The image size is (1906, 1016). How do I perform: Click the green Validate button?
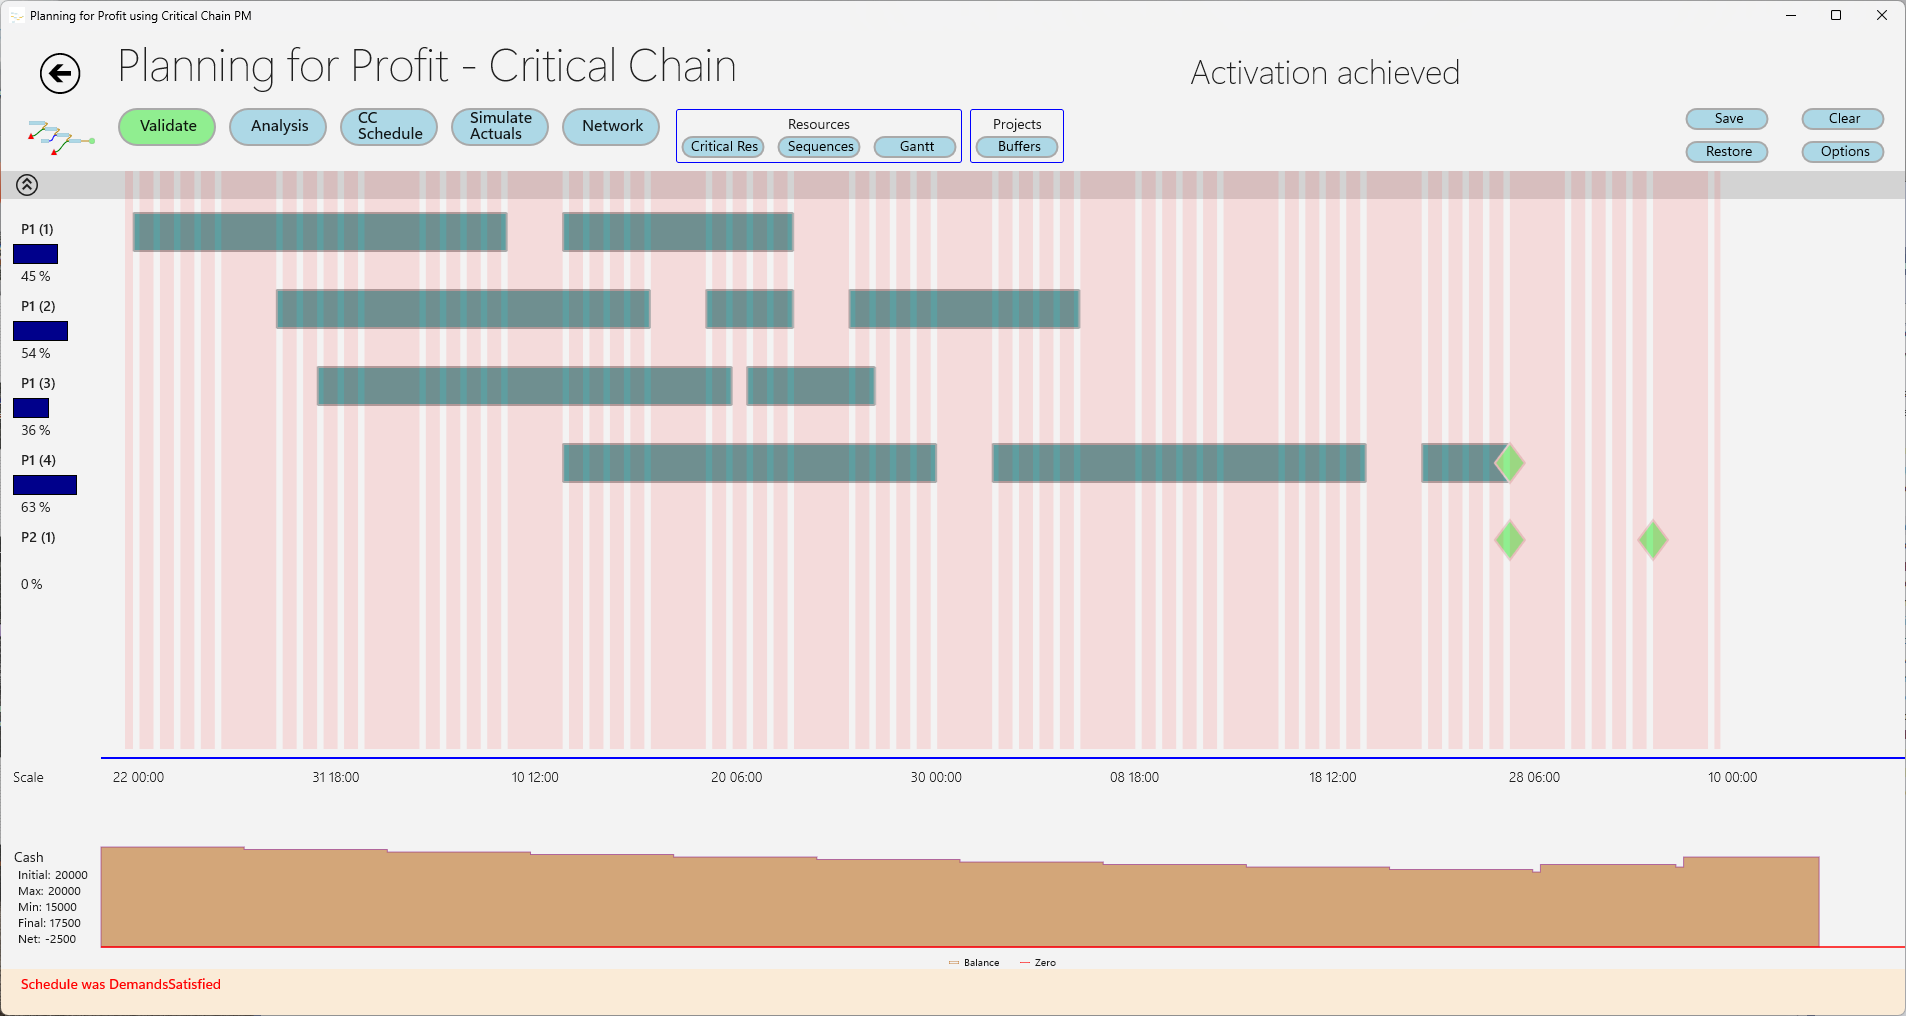pos(167,126)
